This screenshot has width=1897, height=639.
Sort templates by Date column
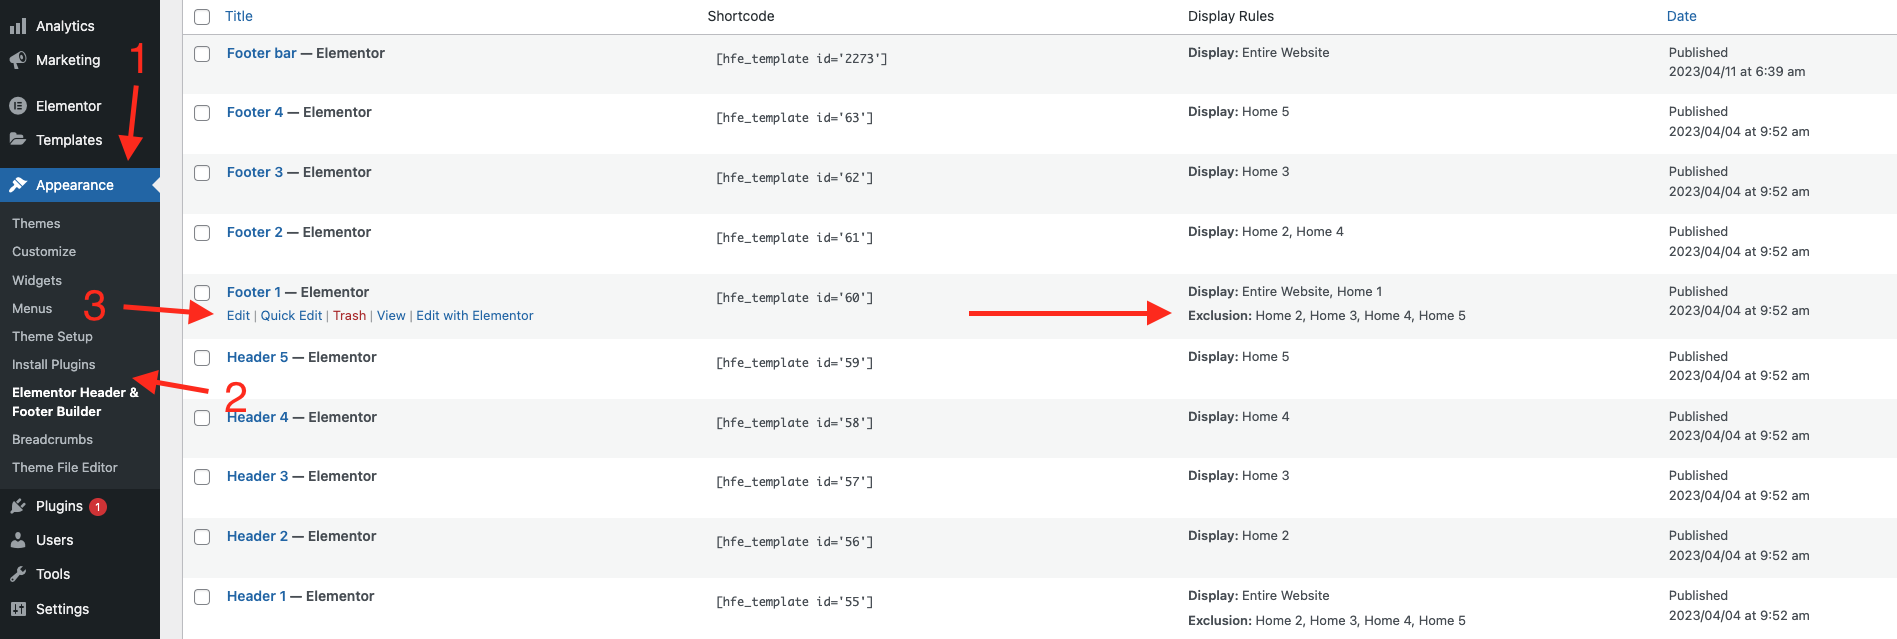pyautogui.click(x=1681, y=16)
